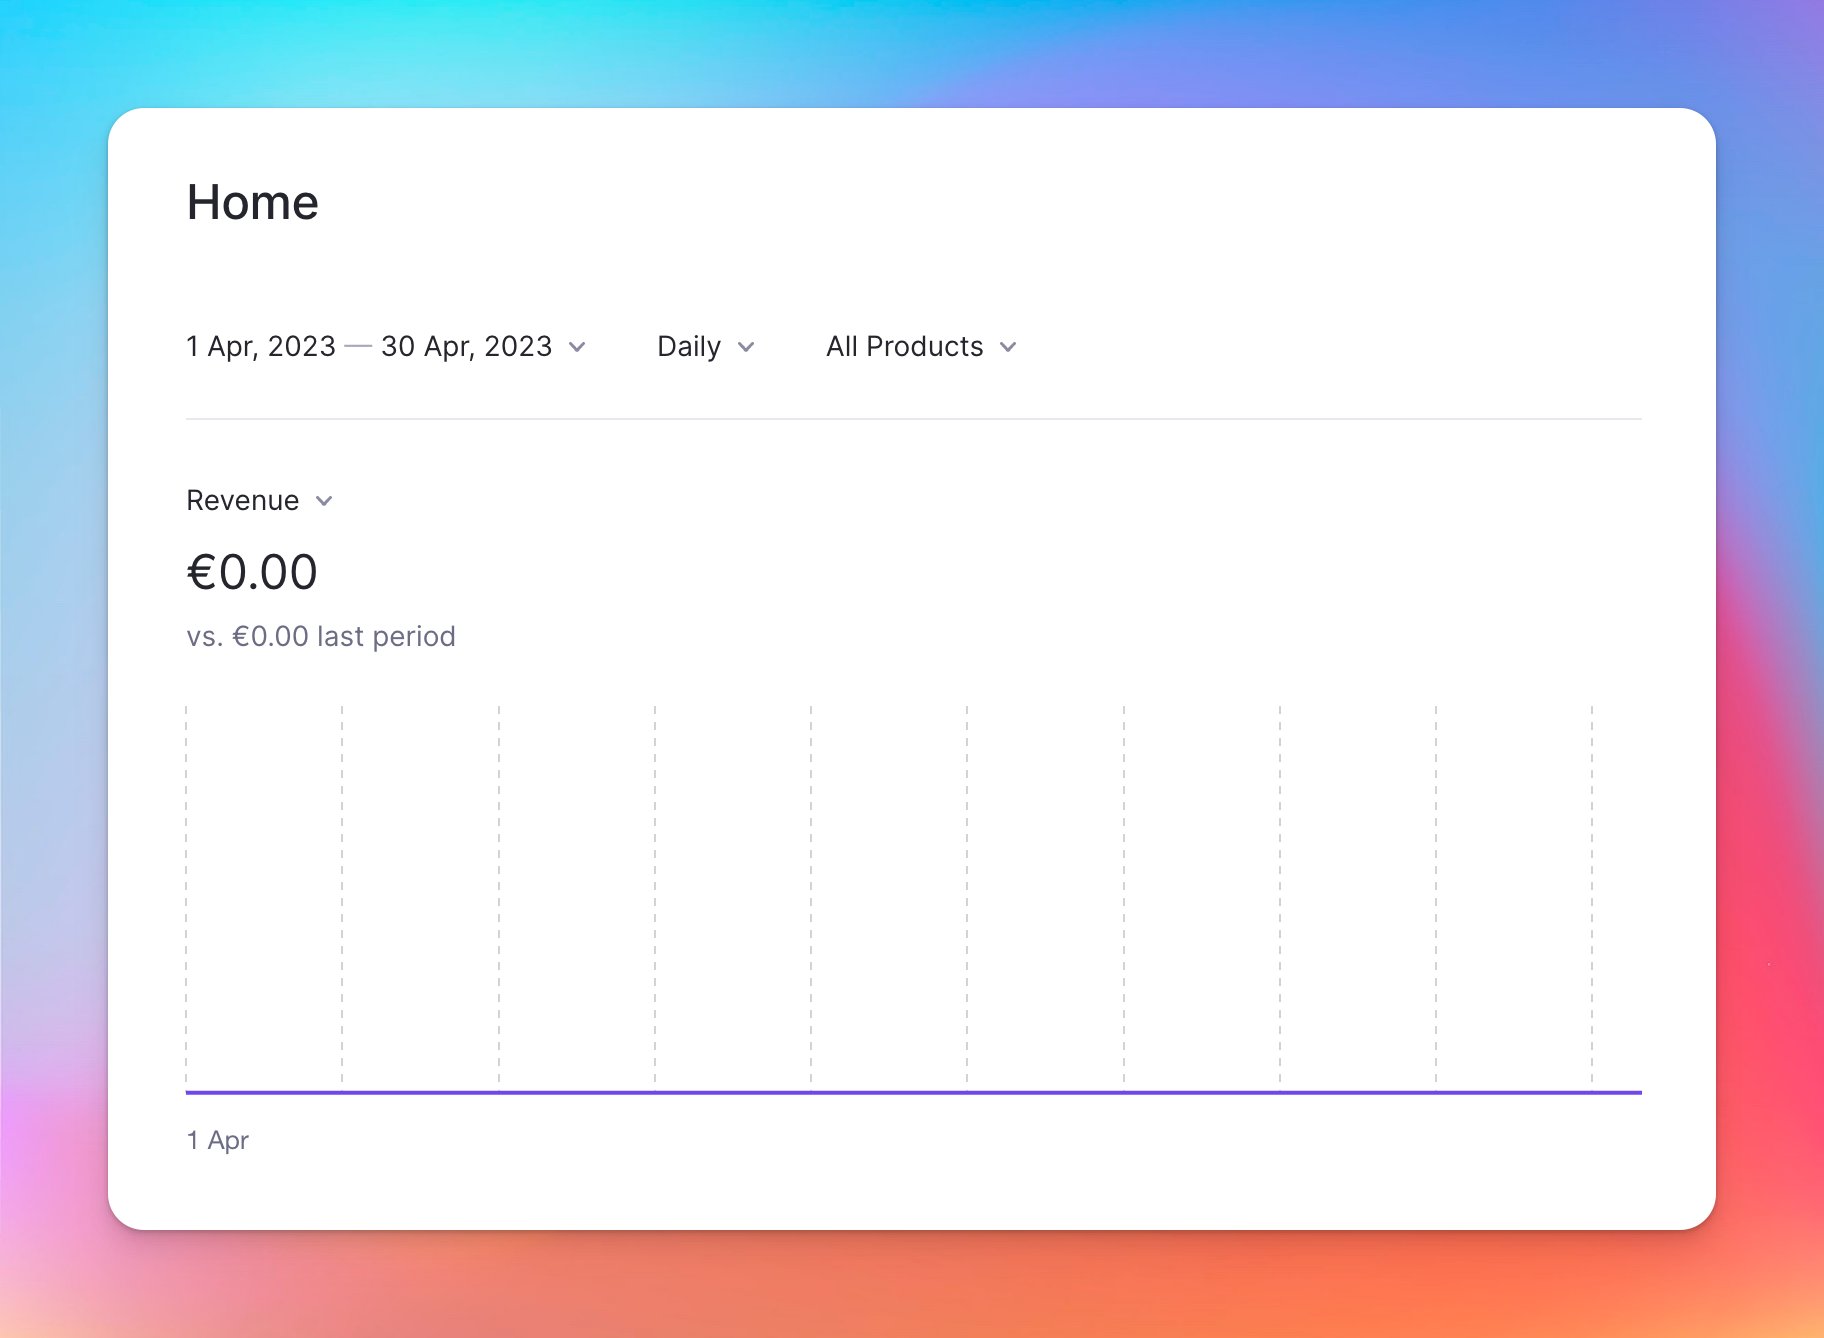This screenshot has width=1824, height=1338.
Task: Click the horizontal divider below the filters
Action: point(912,419)
